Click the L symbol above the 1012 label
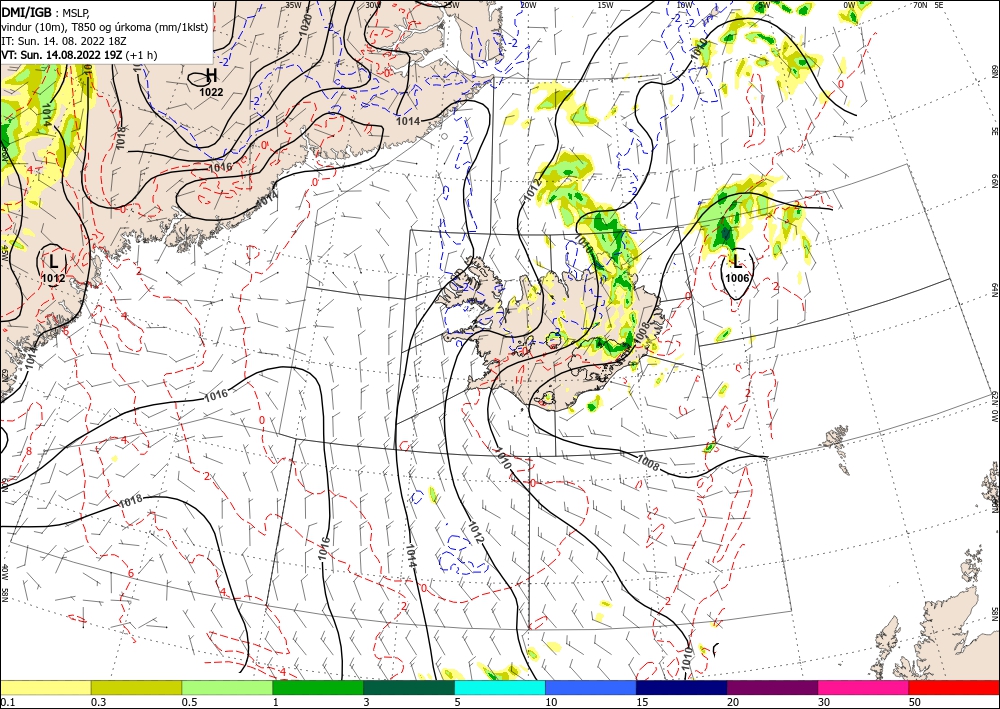The image size is (1000, 709). [x=54, y=261]
